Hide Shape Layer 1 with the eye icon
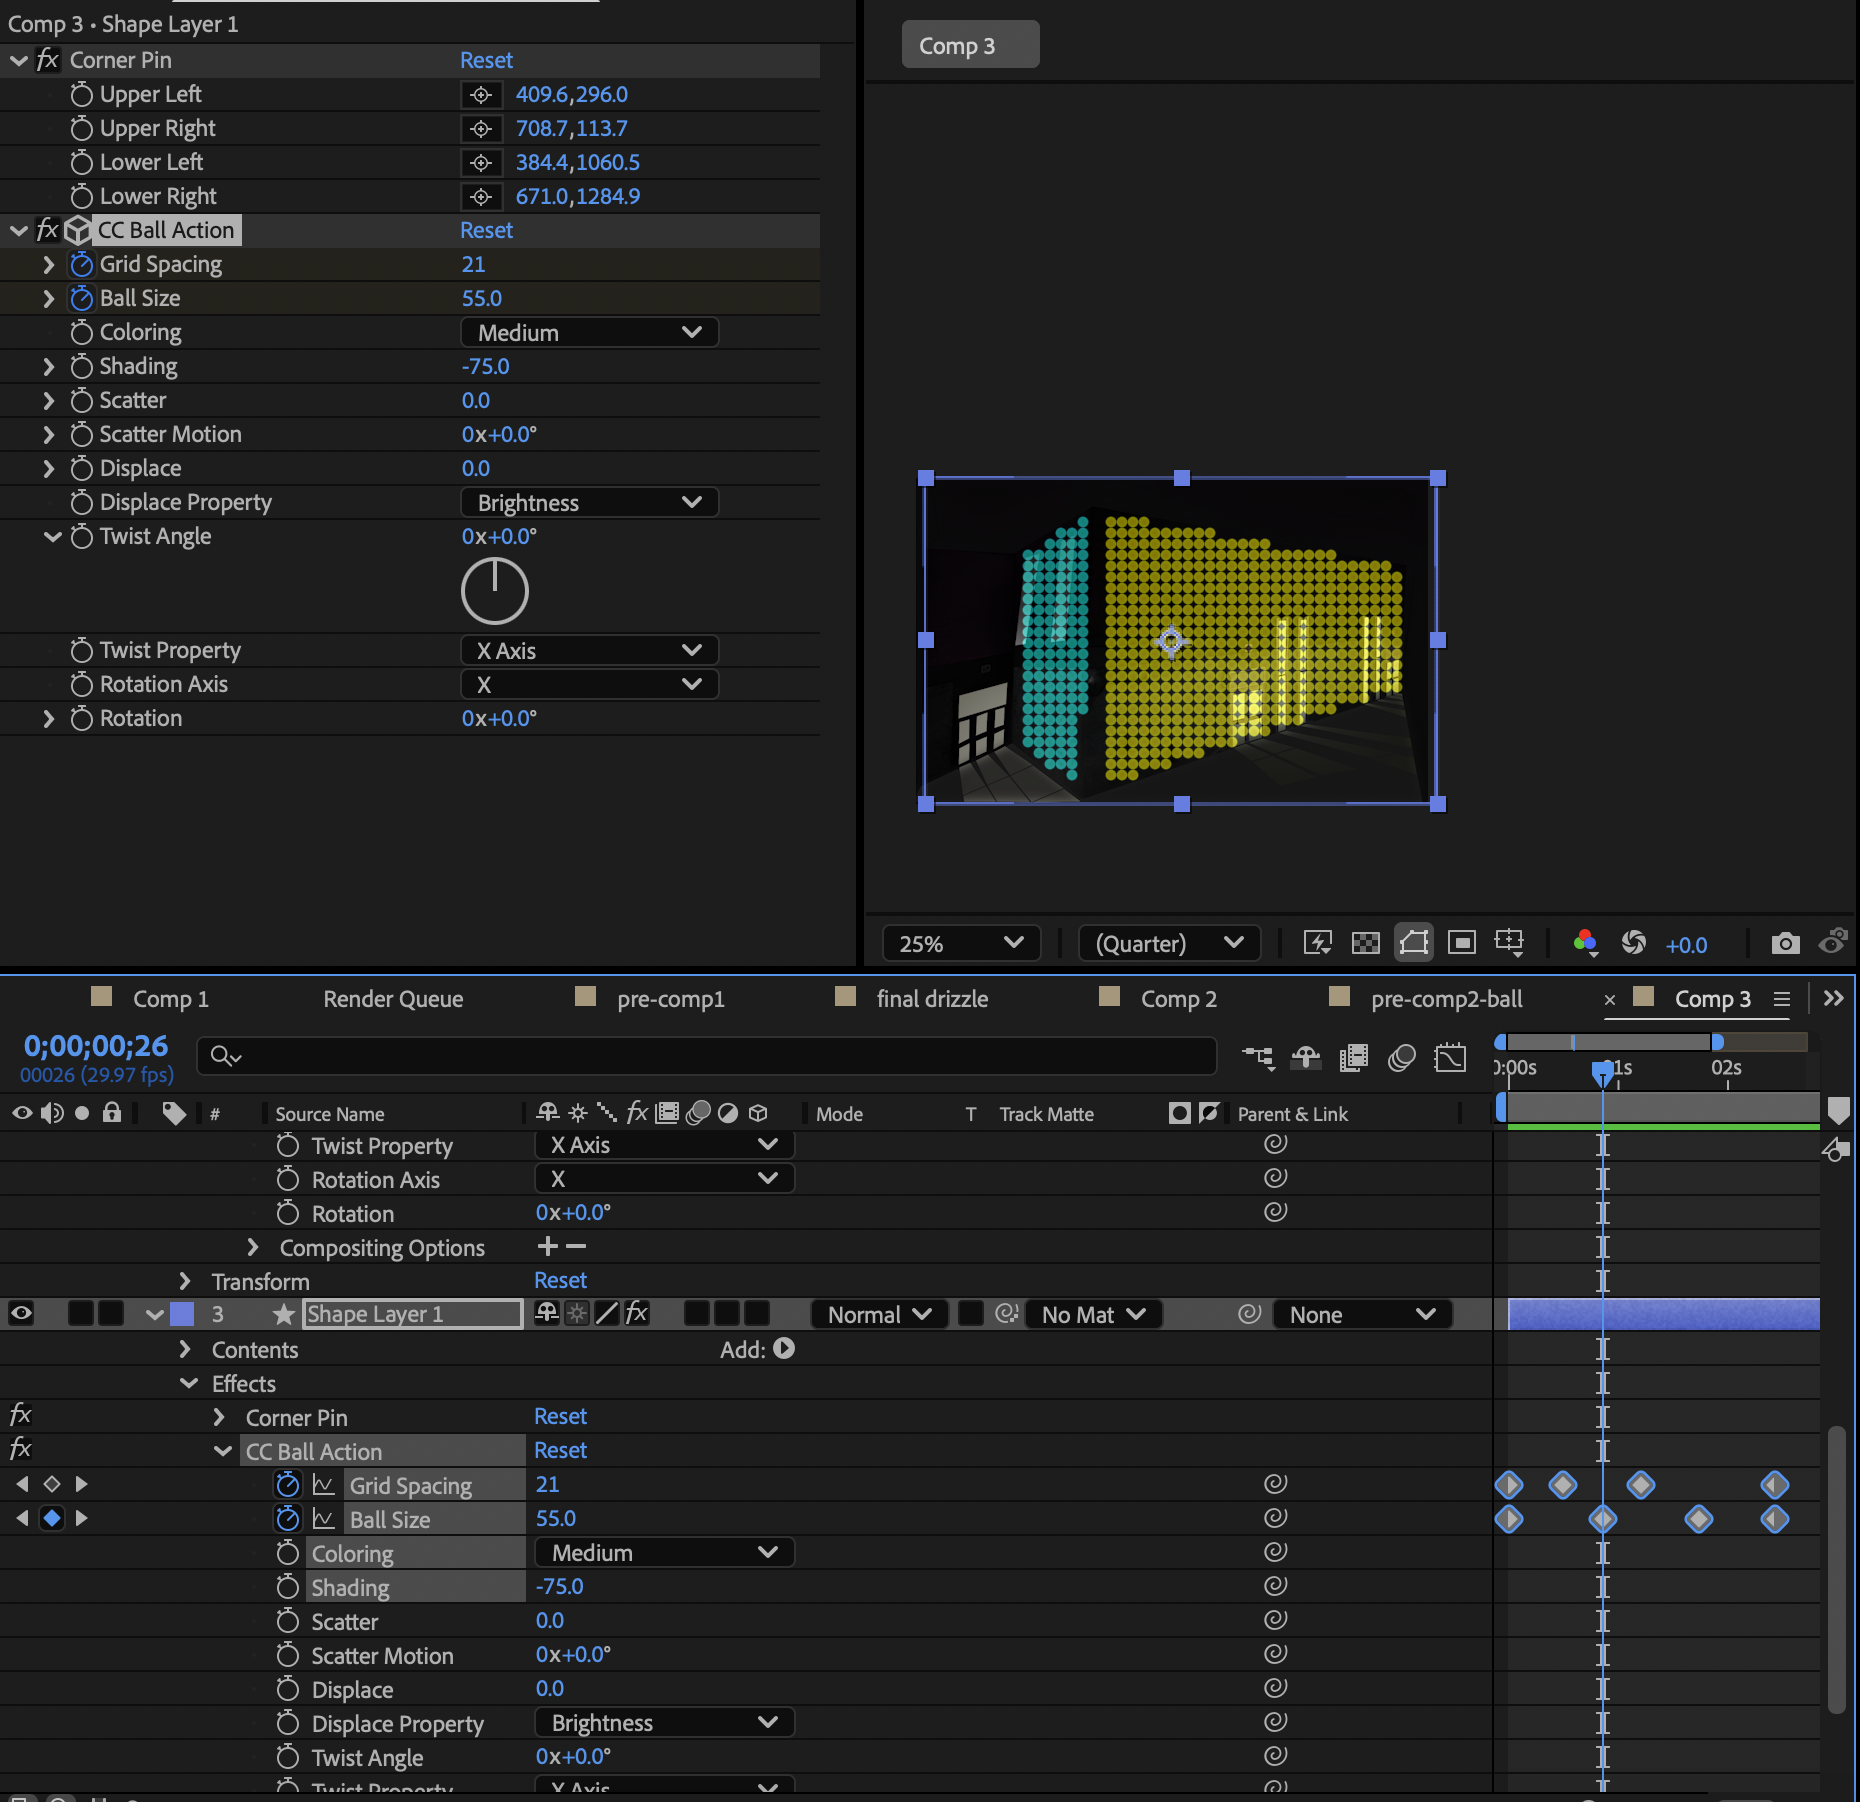 click(x=21, y=1313)
